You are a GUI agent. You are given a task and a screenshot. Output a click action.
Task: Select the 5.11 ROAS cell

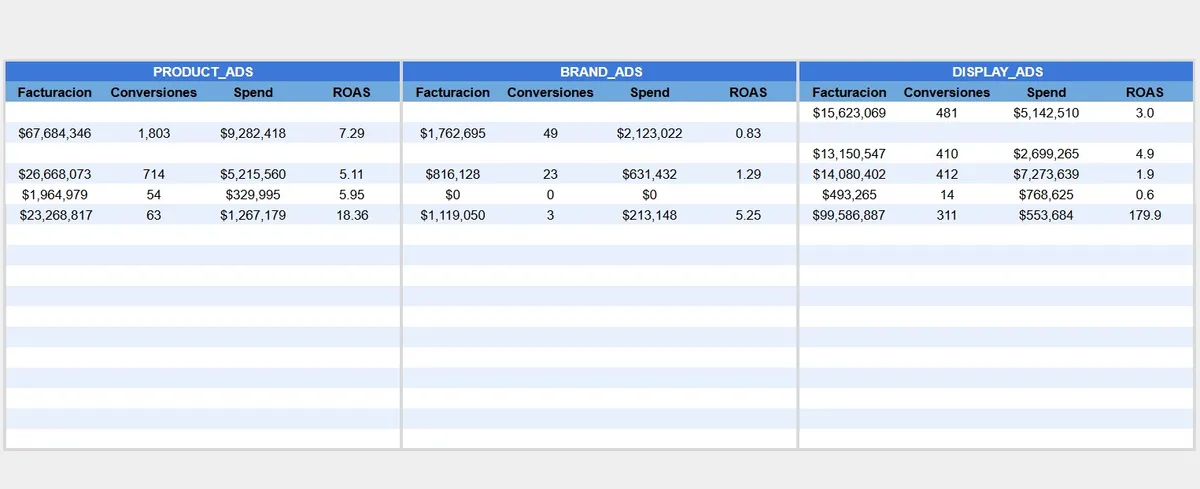click(352, 174)
